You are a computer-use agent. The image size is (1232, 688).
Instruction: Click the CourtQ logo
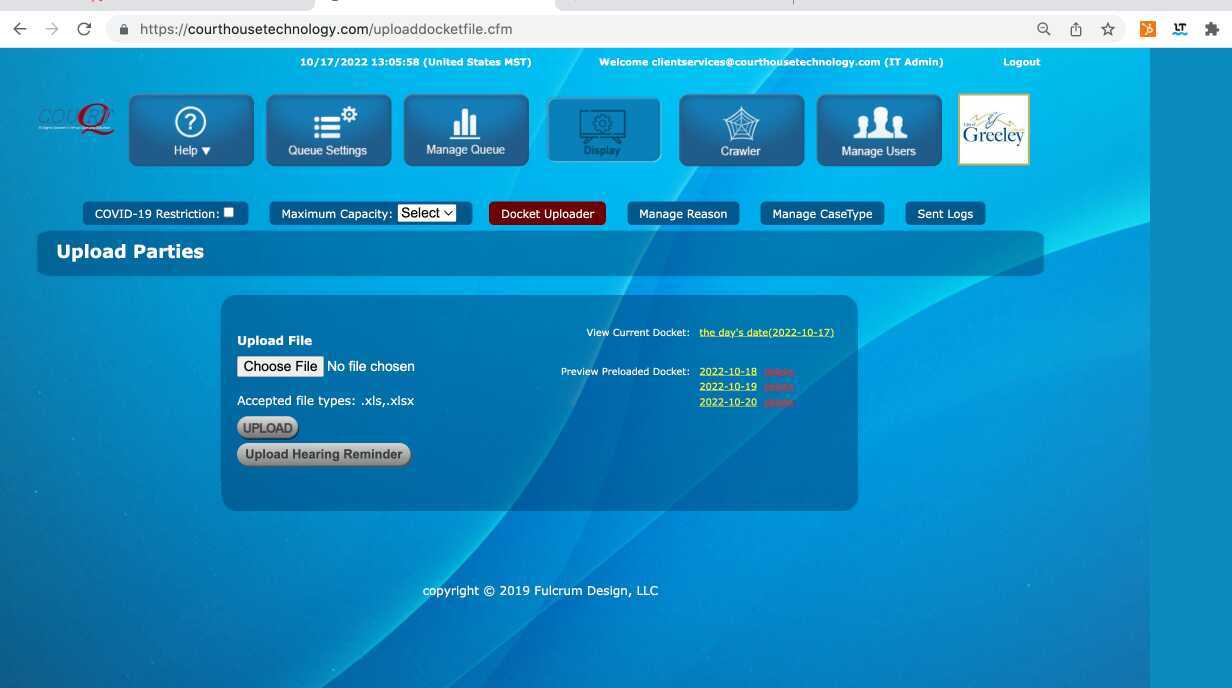tap(77, 118)
